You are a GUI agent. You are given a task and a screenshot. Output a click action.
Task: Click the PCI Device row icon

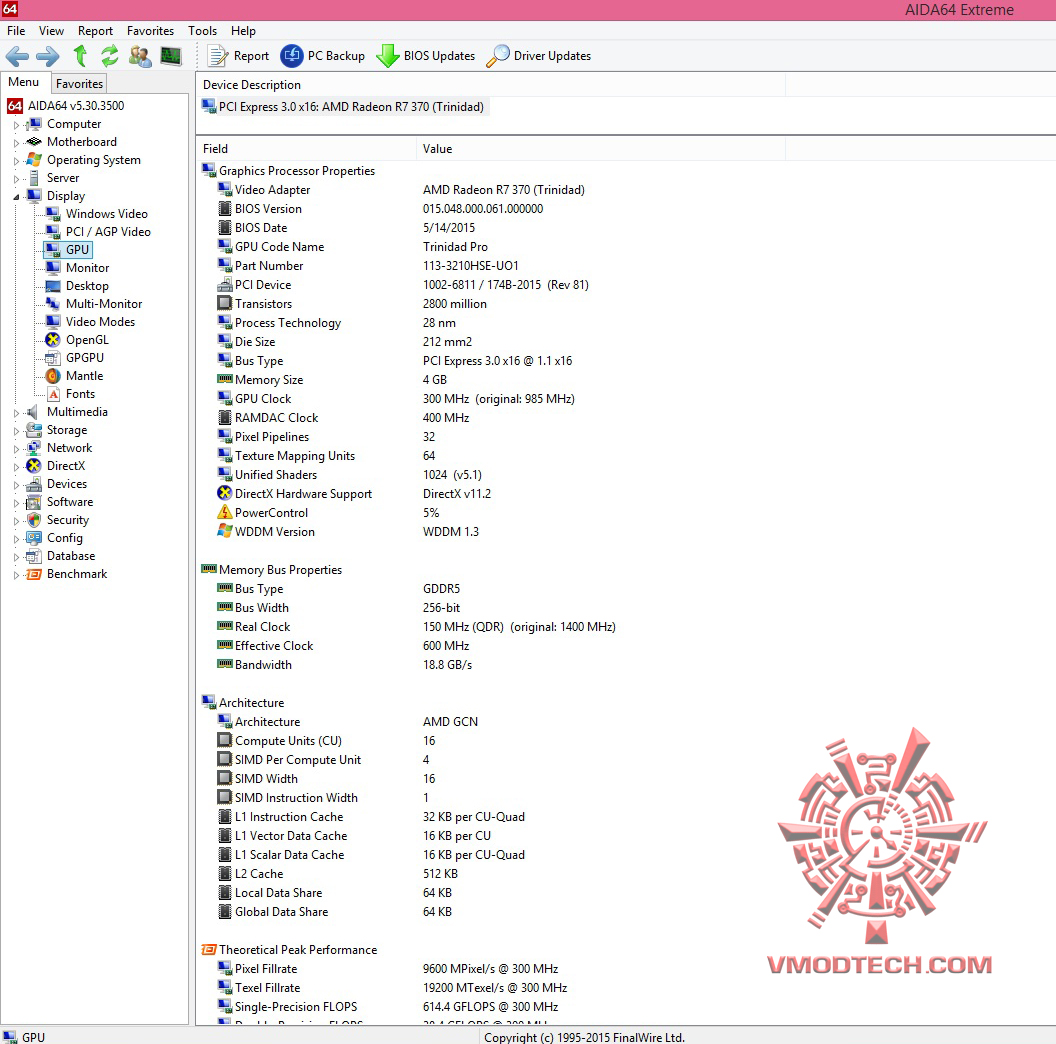[225, 285]
